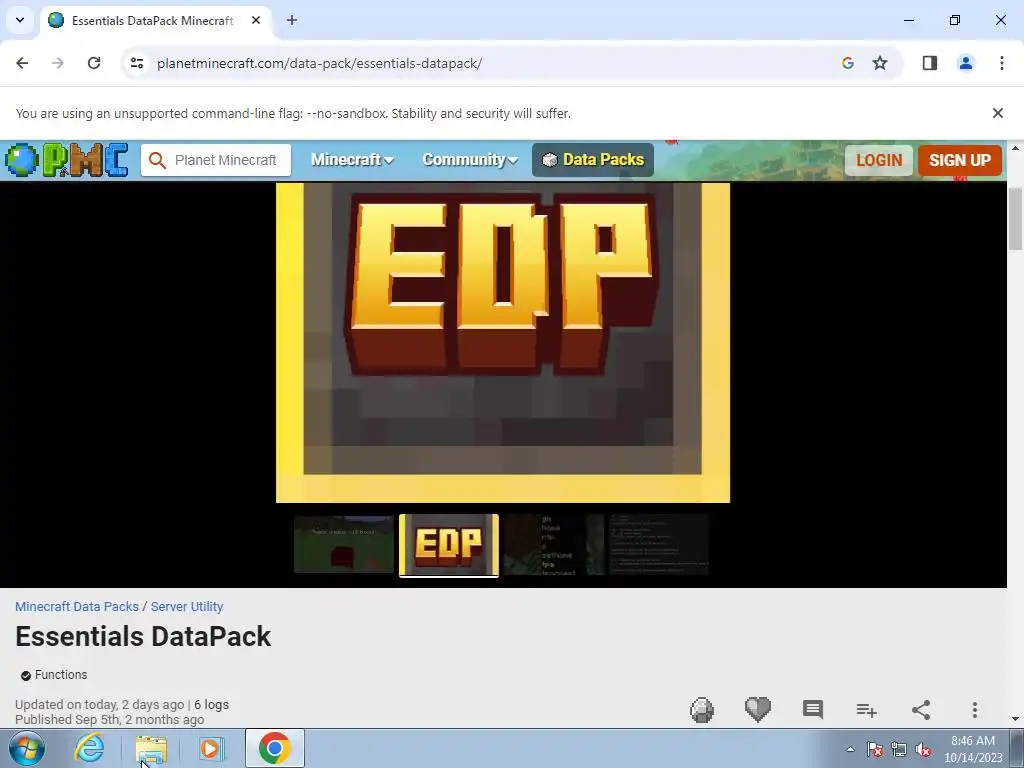Click the browser forward arrow
This screenshot has width=1024, height=768.
point(58,63)
